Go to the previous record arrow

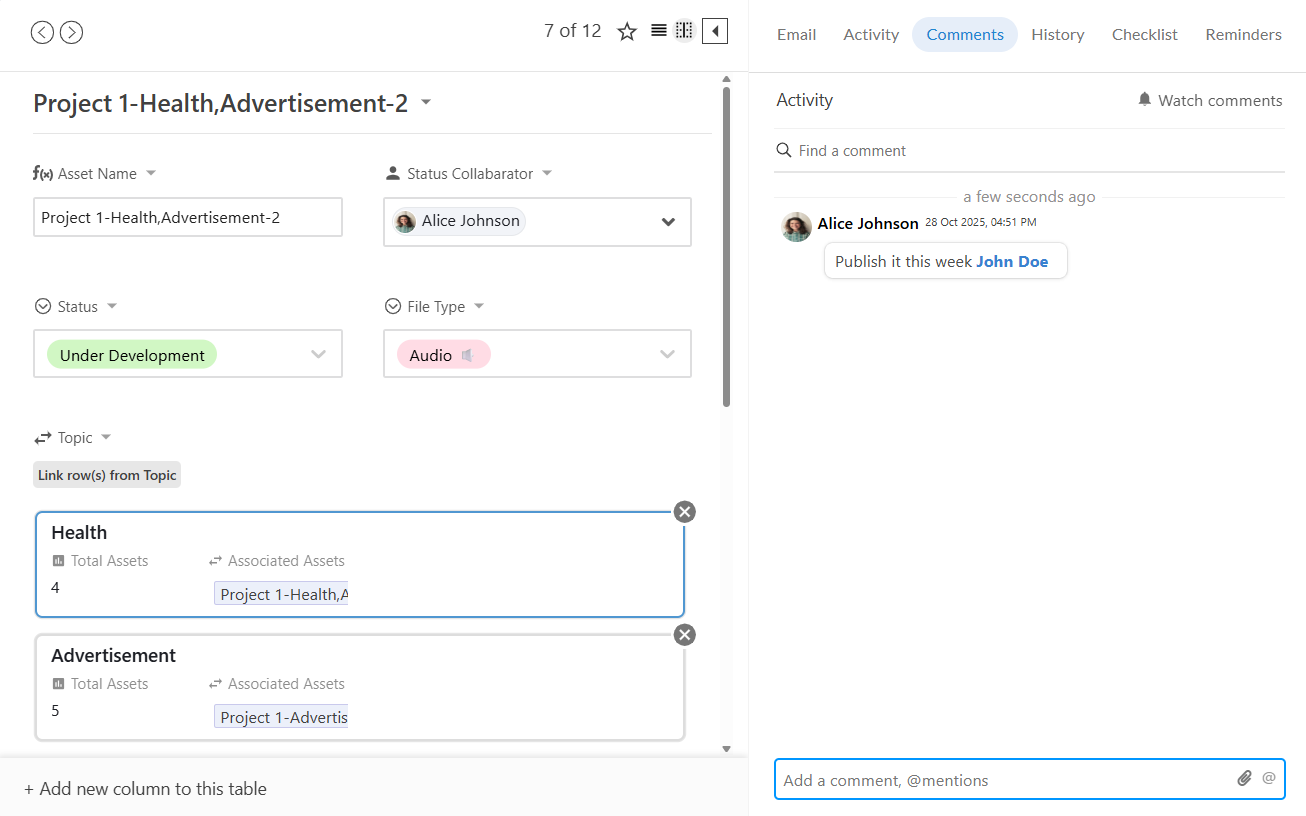[42, 33]
